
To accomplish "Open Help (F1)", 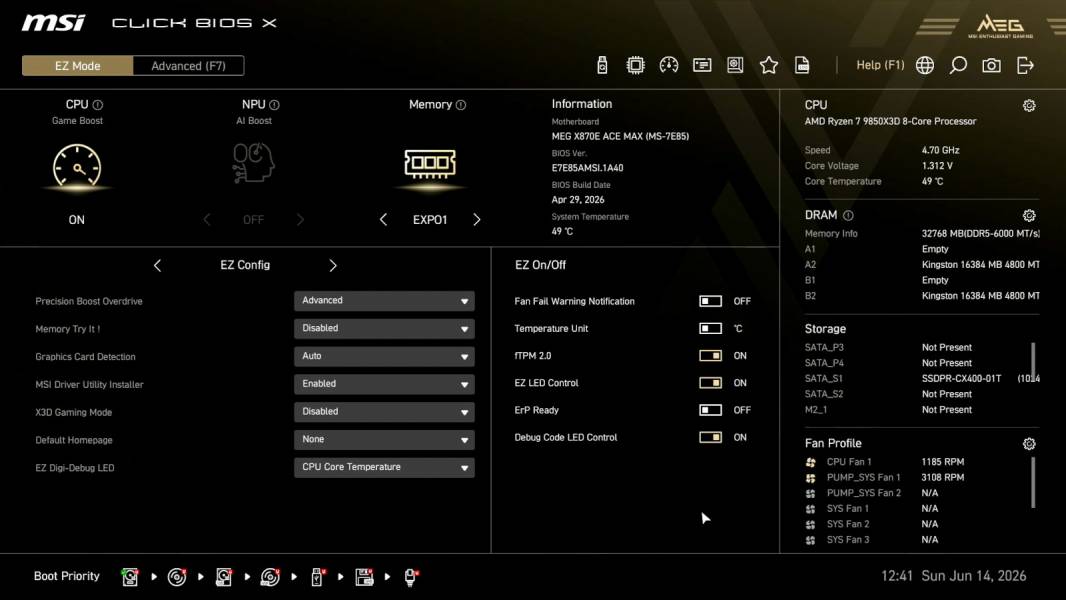I will [x=880, y=65].
